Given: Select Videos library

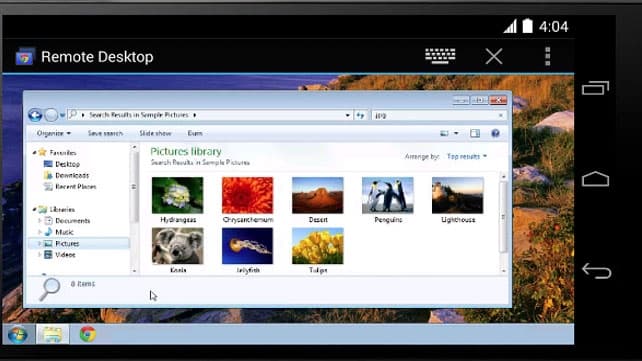Looking at the screenshot, I should (x=65, y=255).
